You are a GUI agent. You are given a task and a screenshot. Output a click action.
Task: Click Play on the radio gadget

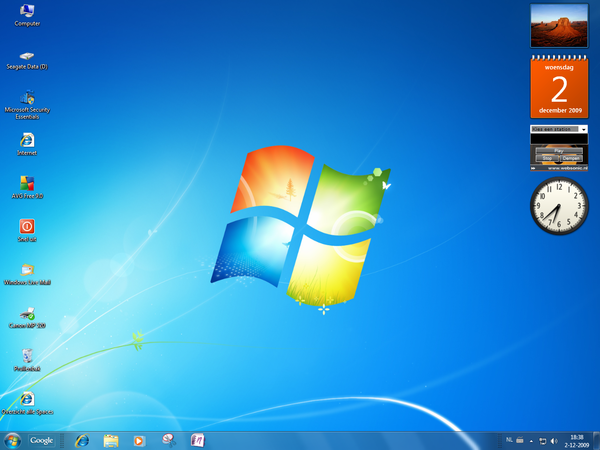pos(559,151)
